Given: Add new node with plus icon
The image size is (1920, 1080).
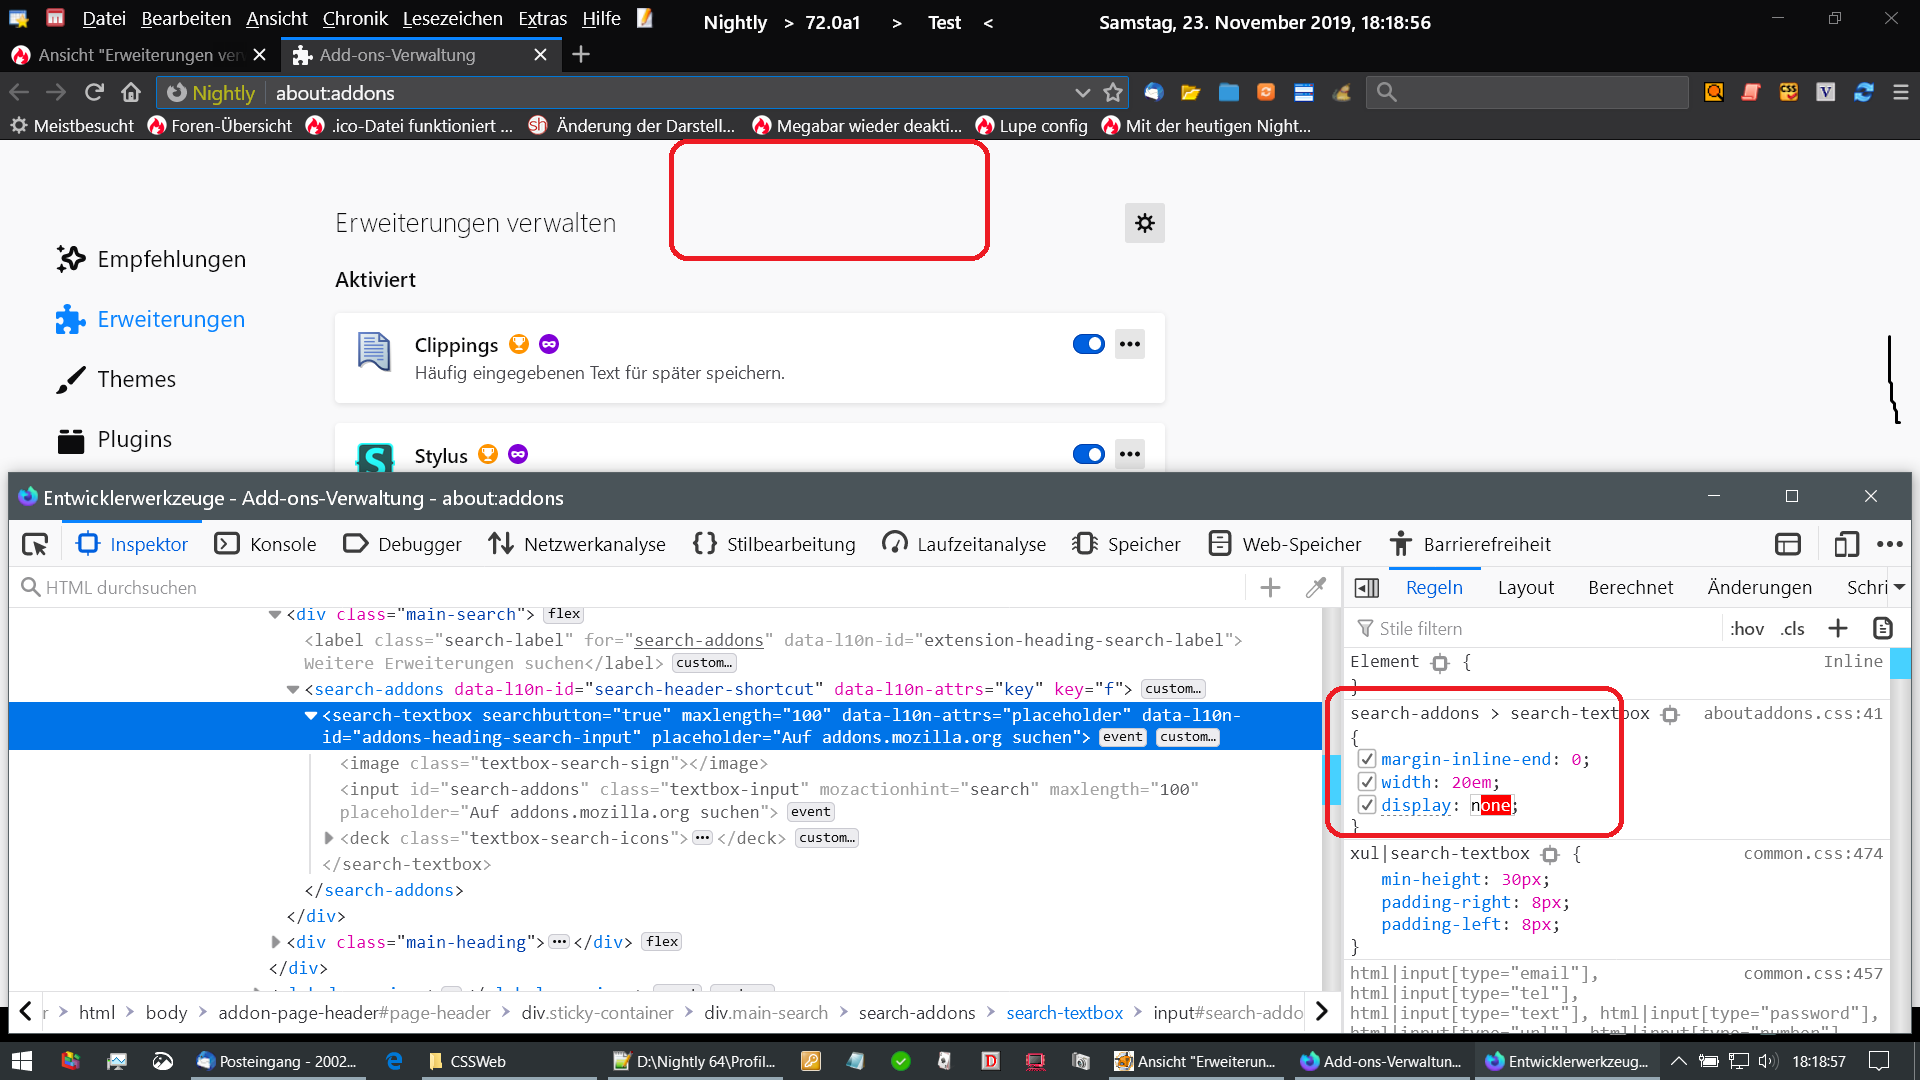Looking at the screenshot, I should tap(1270, 588).
